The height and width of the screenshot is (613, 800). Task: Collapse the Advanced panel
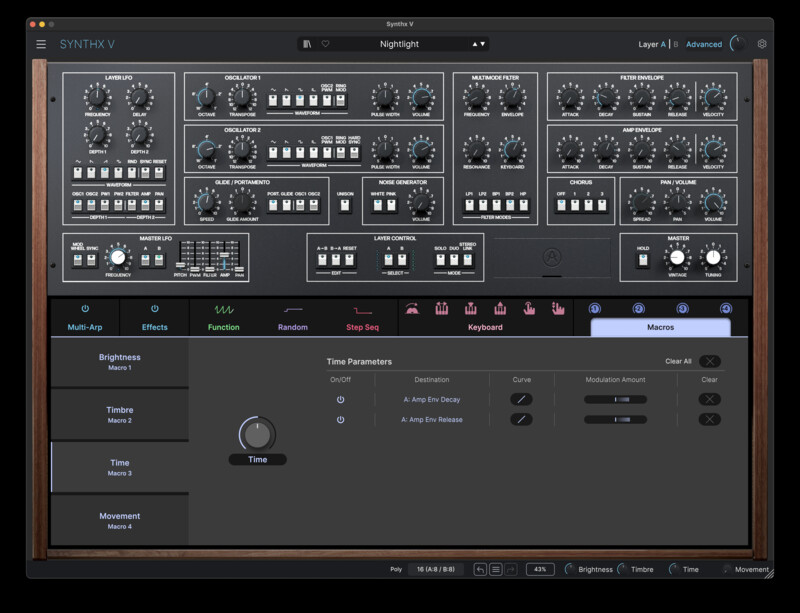(x=704, y=44)
